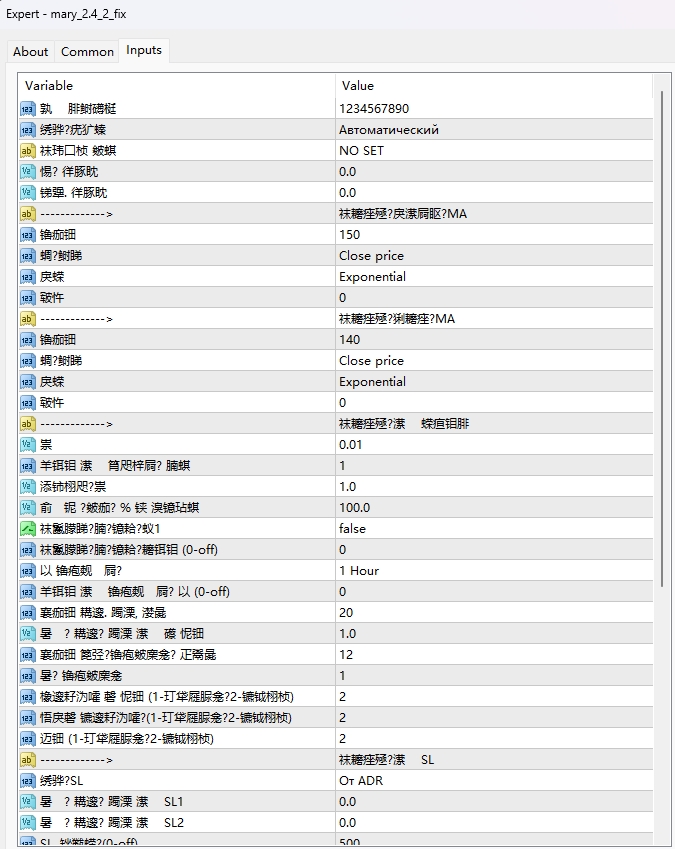Click the integer icon in the 140 row
The width and height of the screenshot is (675, 849).
click(28, 339)
